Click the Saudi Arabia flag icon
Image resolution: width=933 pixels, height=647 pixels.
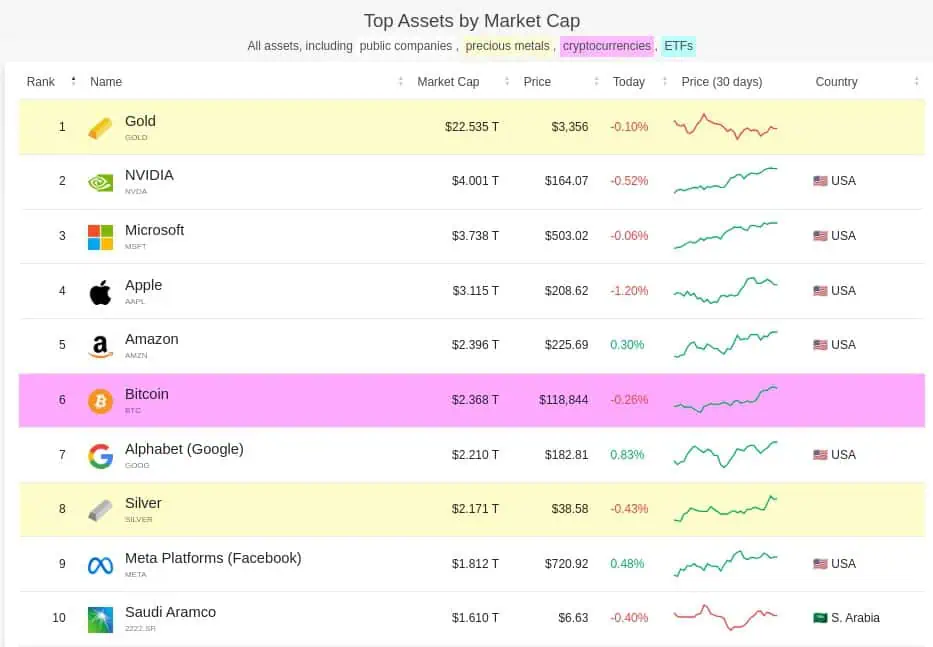(820, 618)
